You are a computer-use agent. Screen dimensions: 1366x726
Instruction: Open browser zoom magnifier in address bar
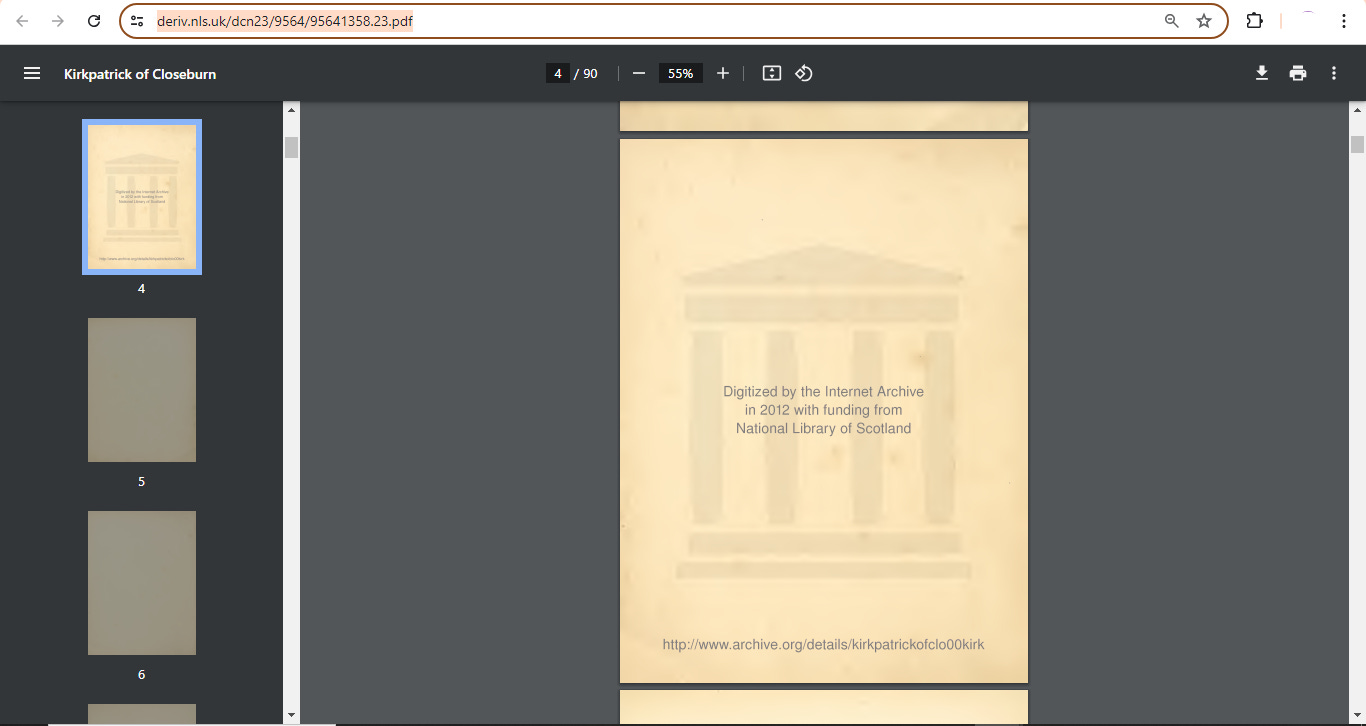pos(1171,21)
